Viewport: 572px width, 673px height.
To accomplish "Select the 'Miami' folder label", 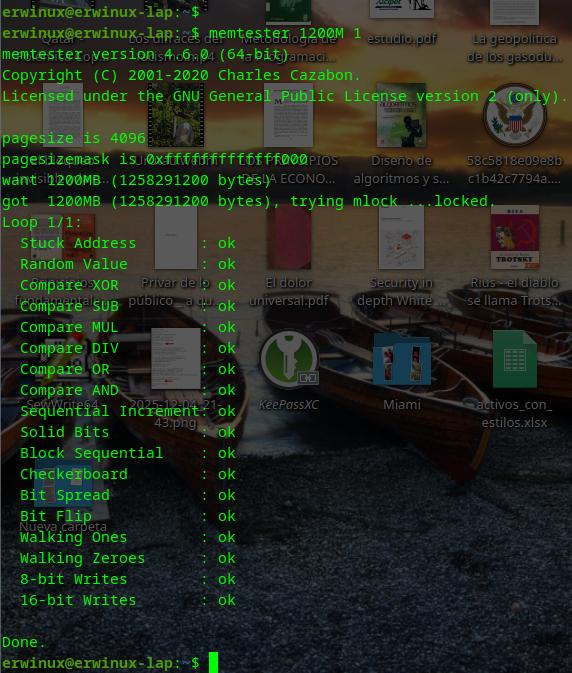I will [402, 405].
